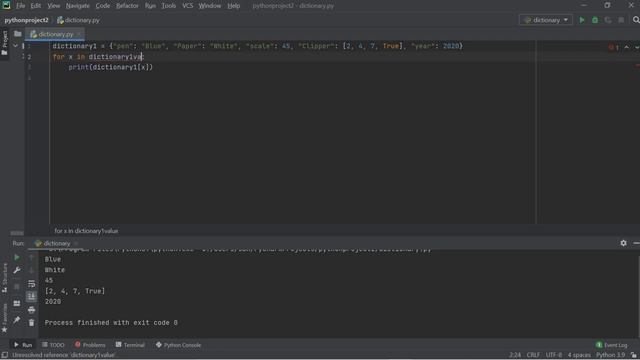Toggle tool window bars icon bottom-left
640x360 pixels.
click(4, 355)
